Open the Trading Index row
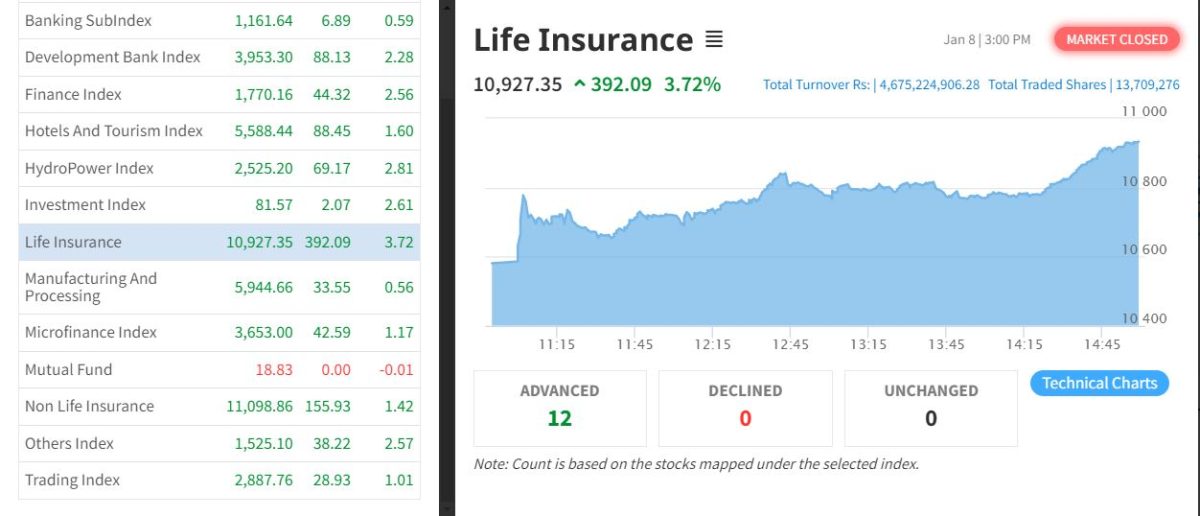This screenshot has width=1200, height=516. 72,480
